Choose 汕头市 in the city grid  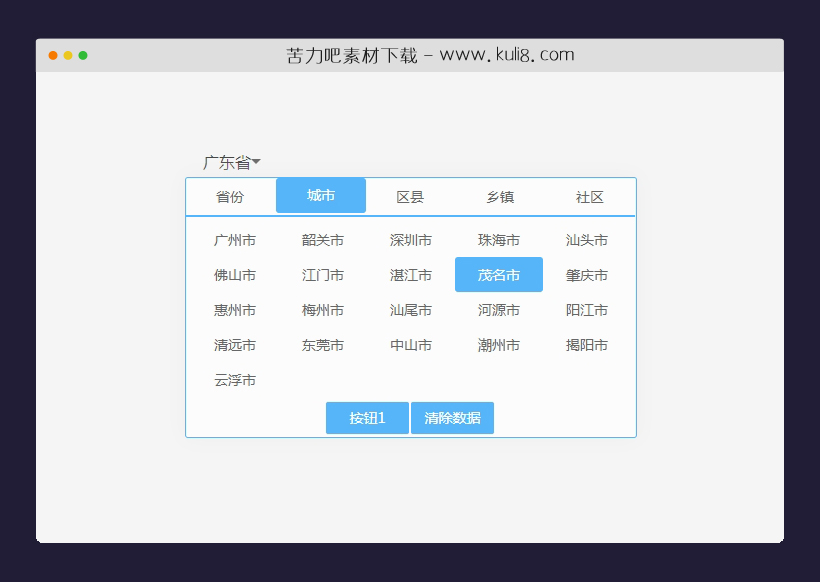[587, 240]
